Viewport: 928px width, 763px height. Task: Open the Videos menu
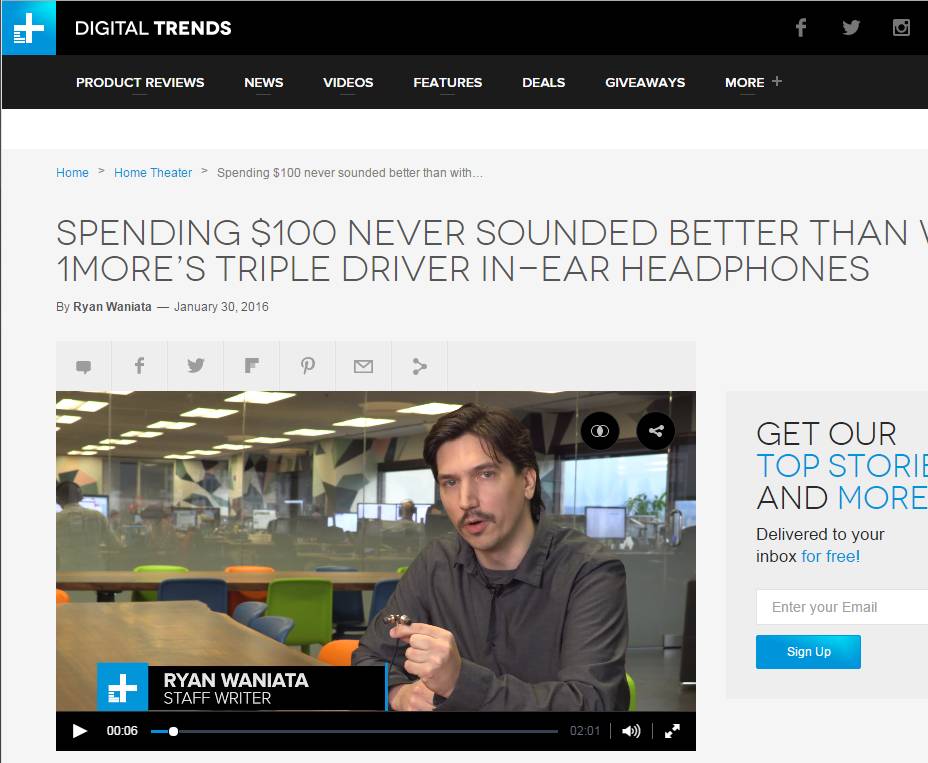point(348,82)
